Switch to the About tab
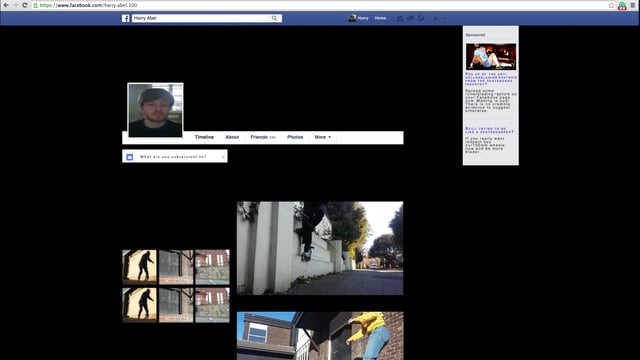640x360 pixels. pos(232,137)
